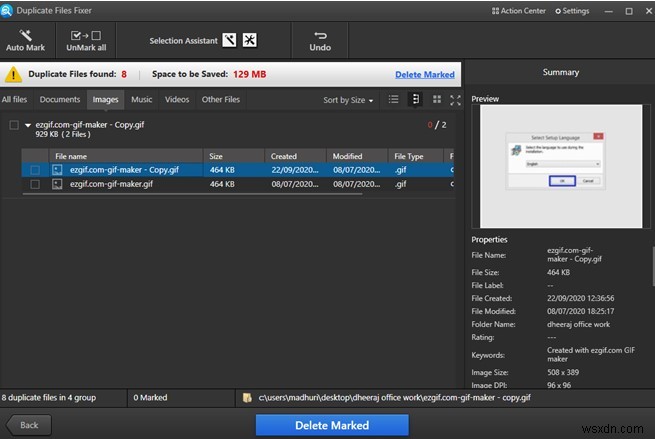The width and height of the screenshot is (655, 439).
Task: Check the group checkbox for ezgif.com-gif-maker - Copy.gif
Action: point(14,125)
